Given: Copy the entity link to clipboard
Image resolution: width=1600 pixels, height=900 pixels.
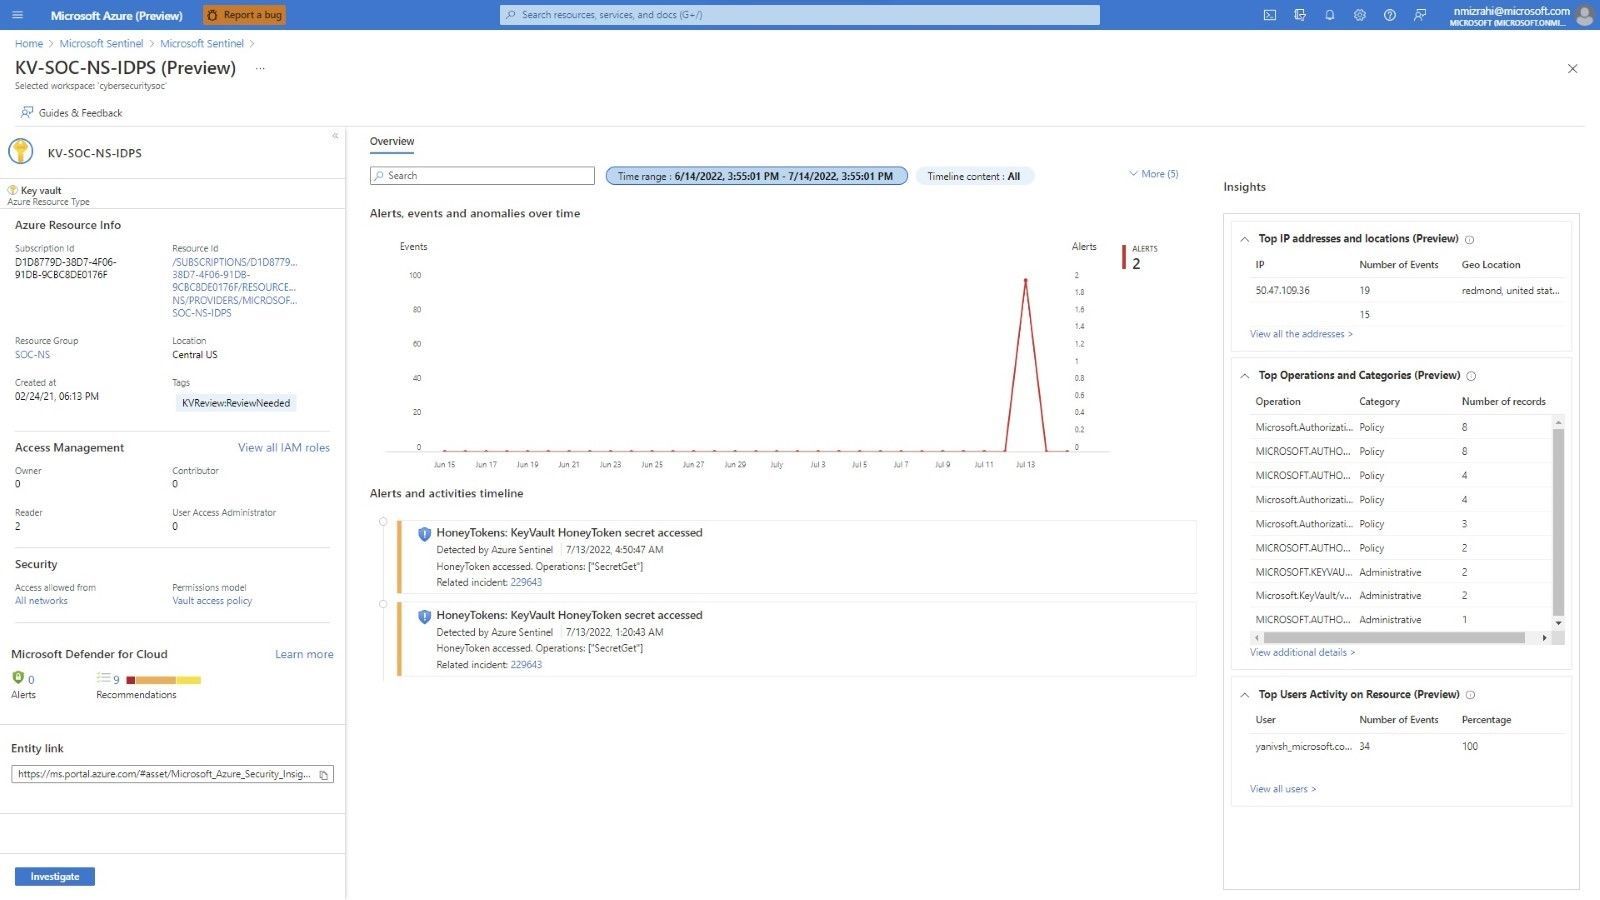Looking at the screenshot, I should point(323,775).
